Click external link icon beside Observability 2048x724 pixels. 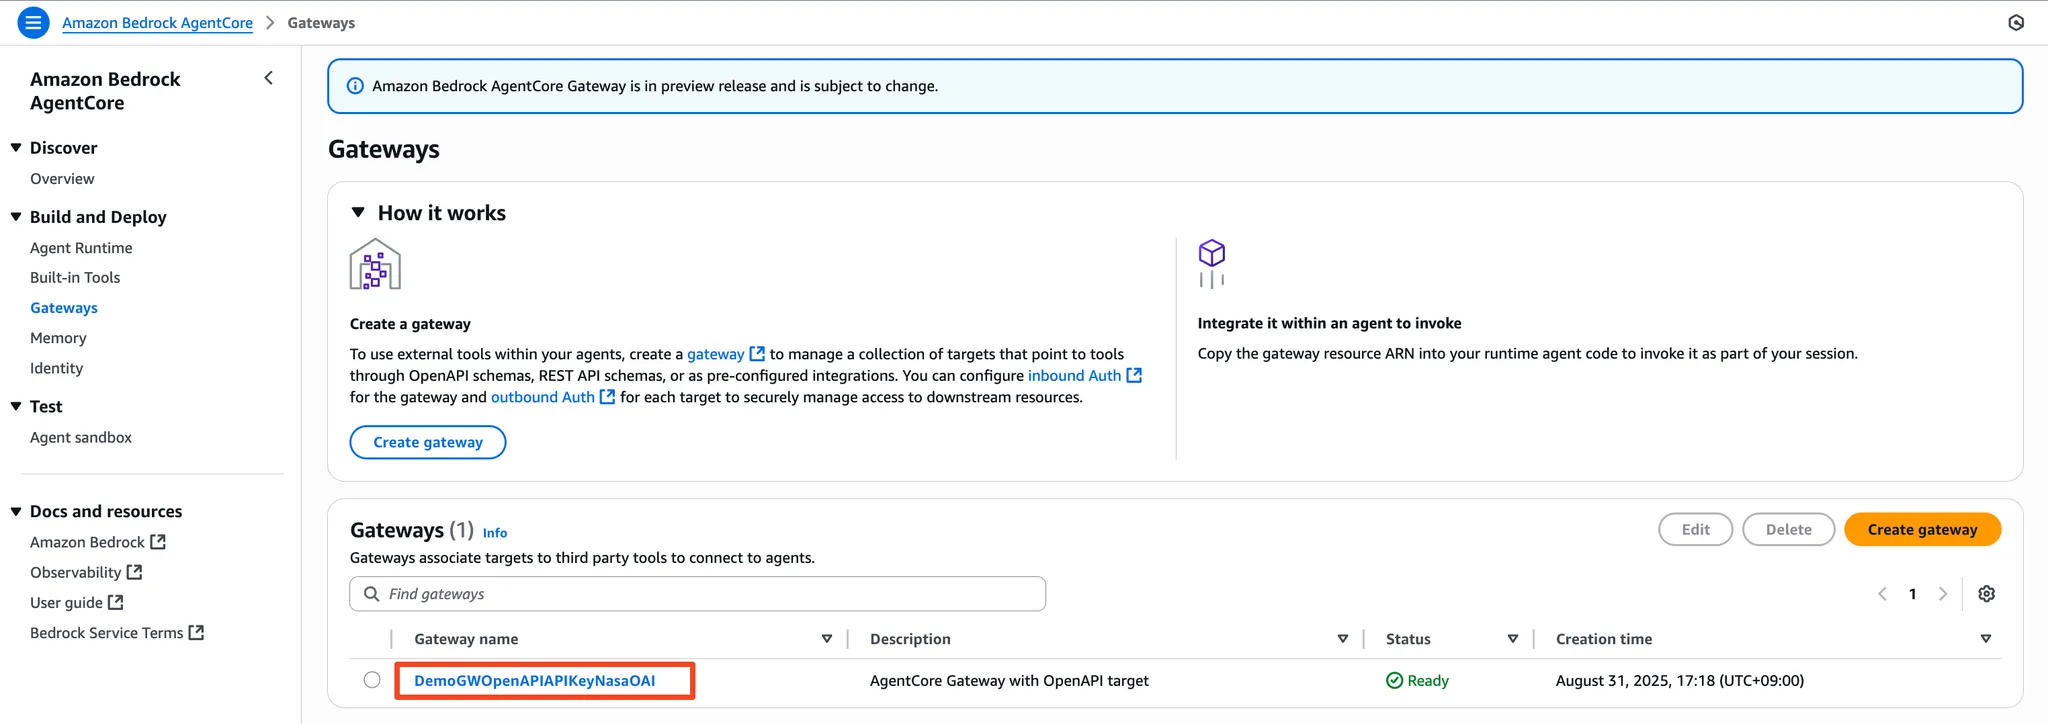pos(135,572)
